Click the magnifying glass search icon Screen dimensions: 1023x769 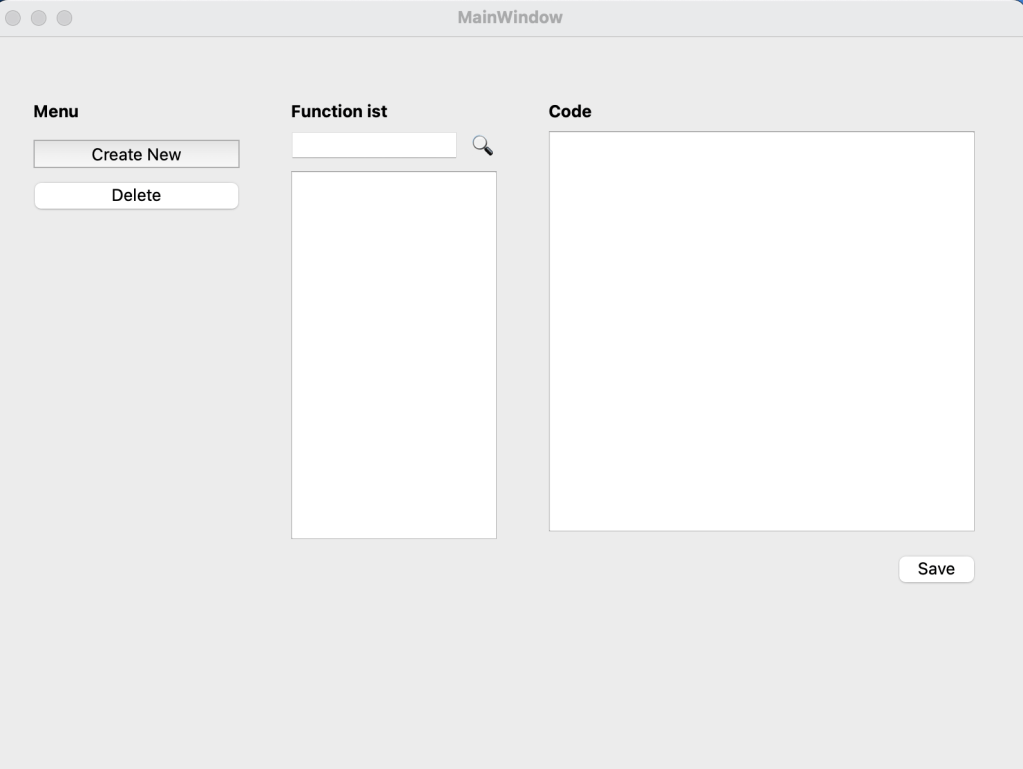tap(482, 146)
